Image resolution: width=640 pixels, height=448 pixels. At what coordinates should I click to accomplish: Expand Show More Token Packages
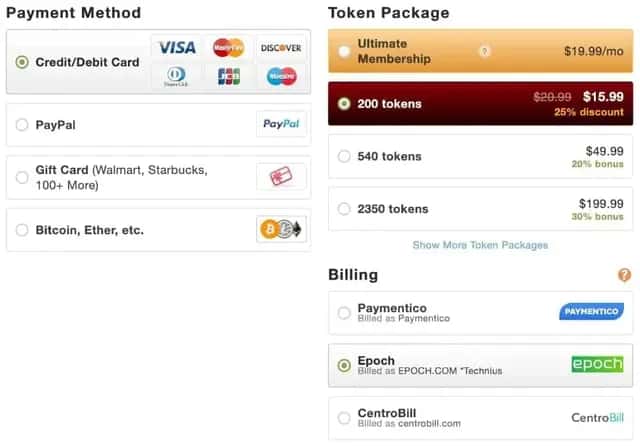pyautogui.click(x=480, y=245)
